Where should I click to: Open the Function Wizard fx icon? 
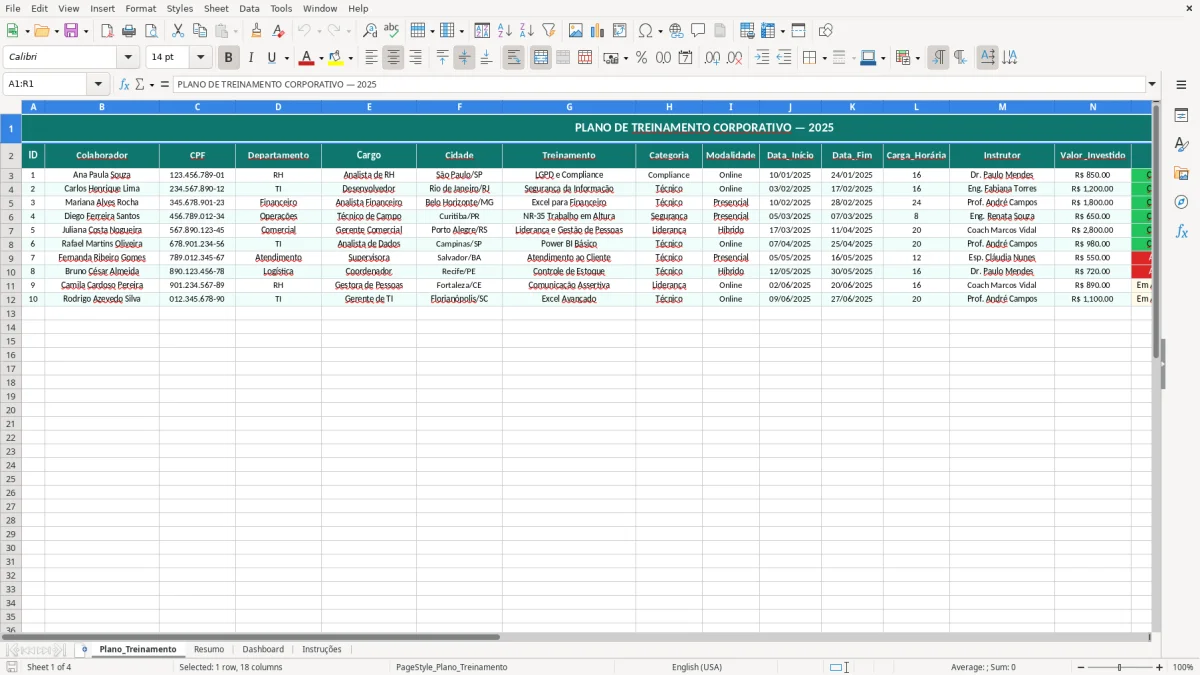(x=124, y=84)
